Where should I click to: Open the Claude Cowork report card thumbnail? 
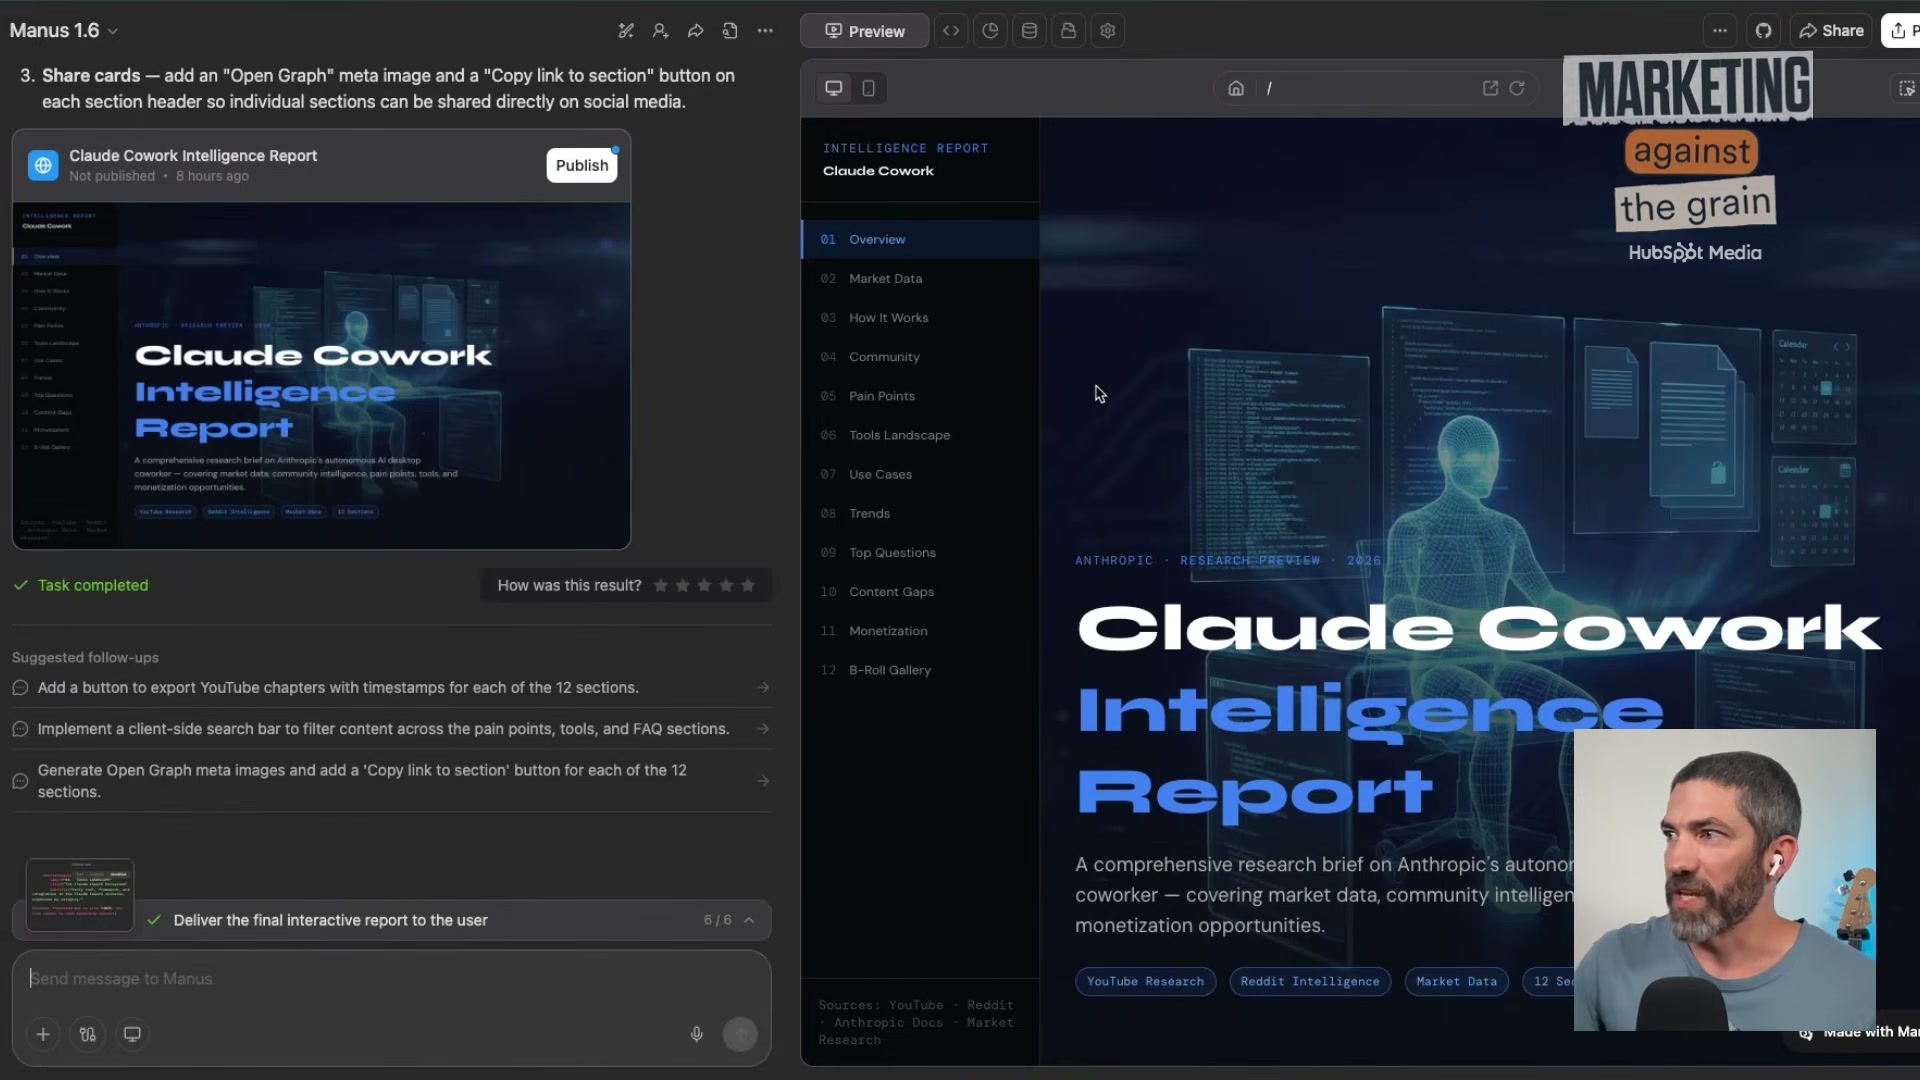pyautogui.click(x=321, y=375)
